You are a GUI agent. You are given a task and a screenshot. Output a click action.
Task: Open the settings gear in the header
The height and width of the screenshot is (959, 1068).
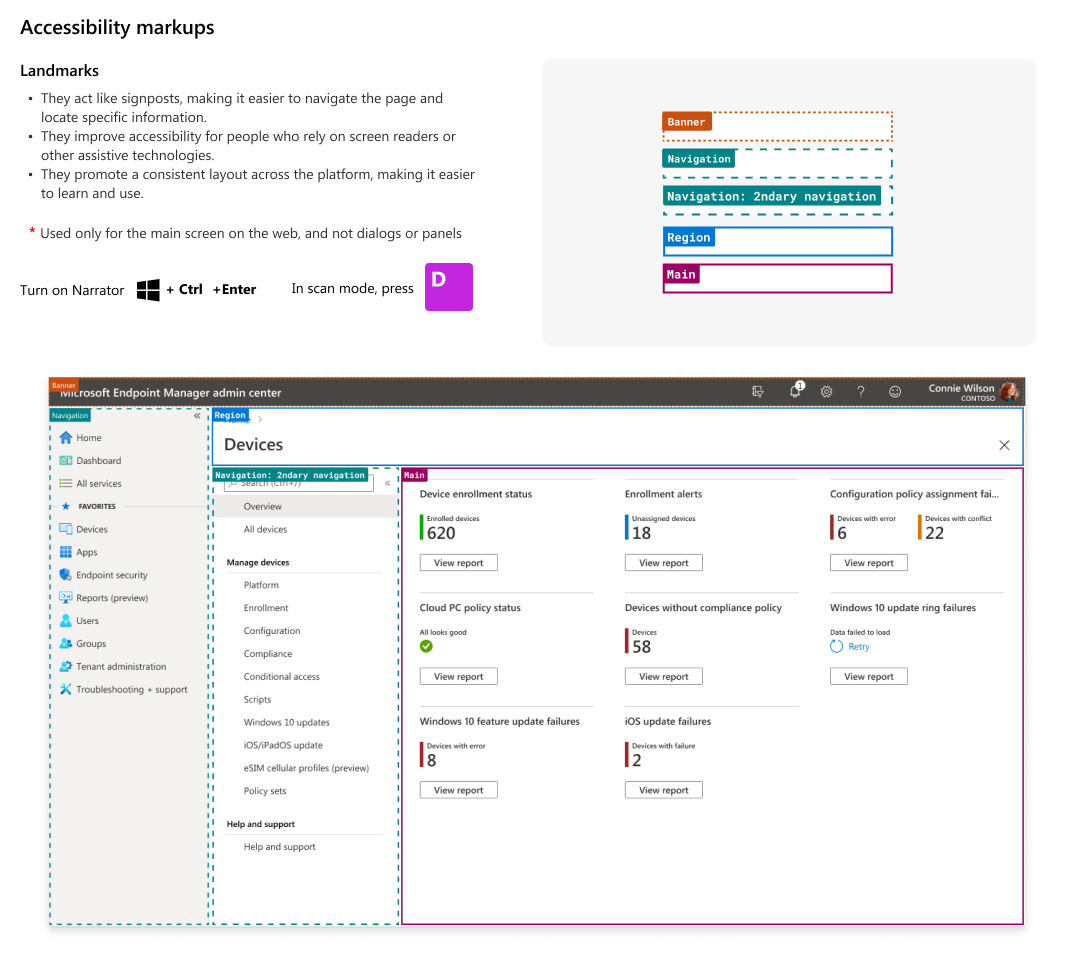point(826,392)
